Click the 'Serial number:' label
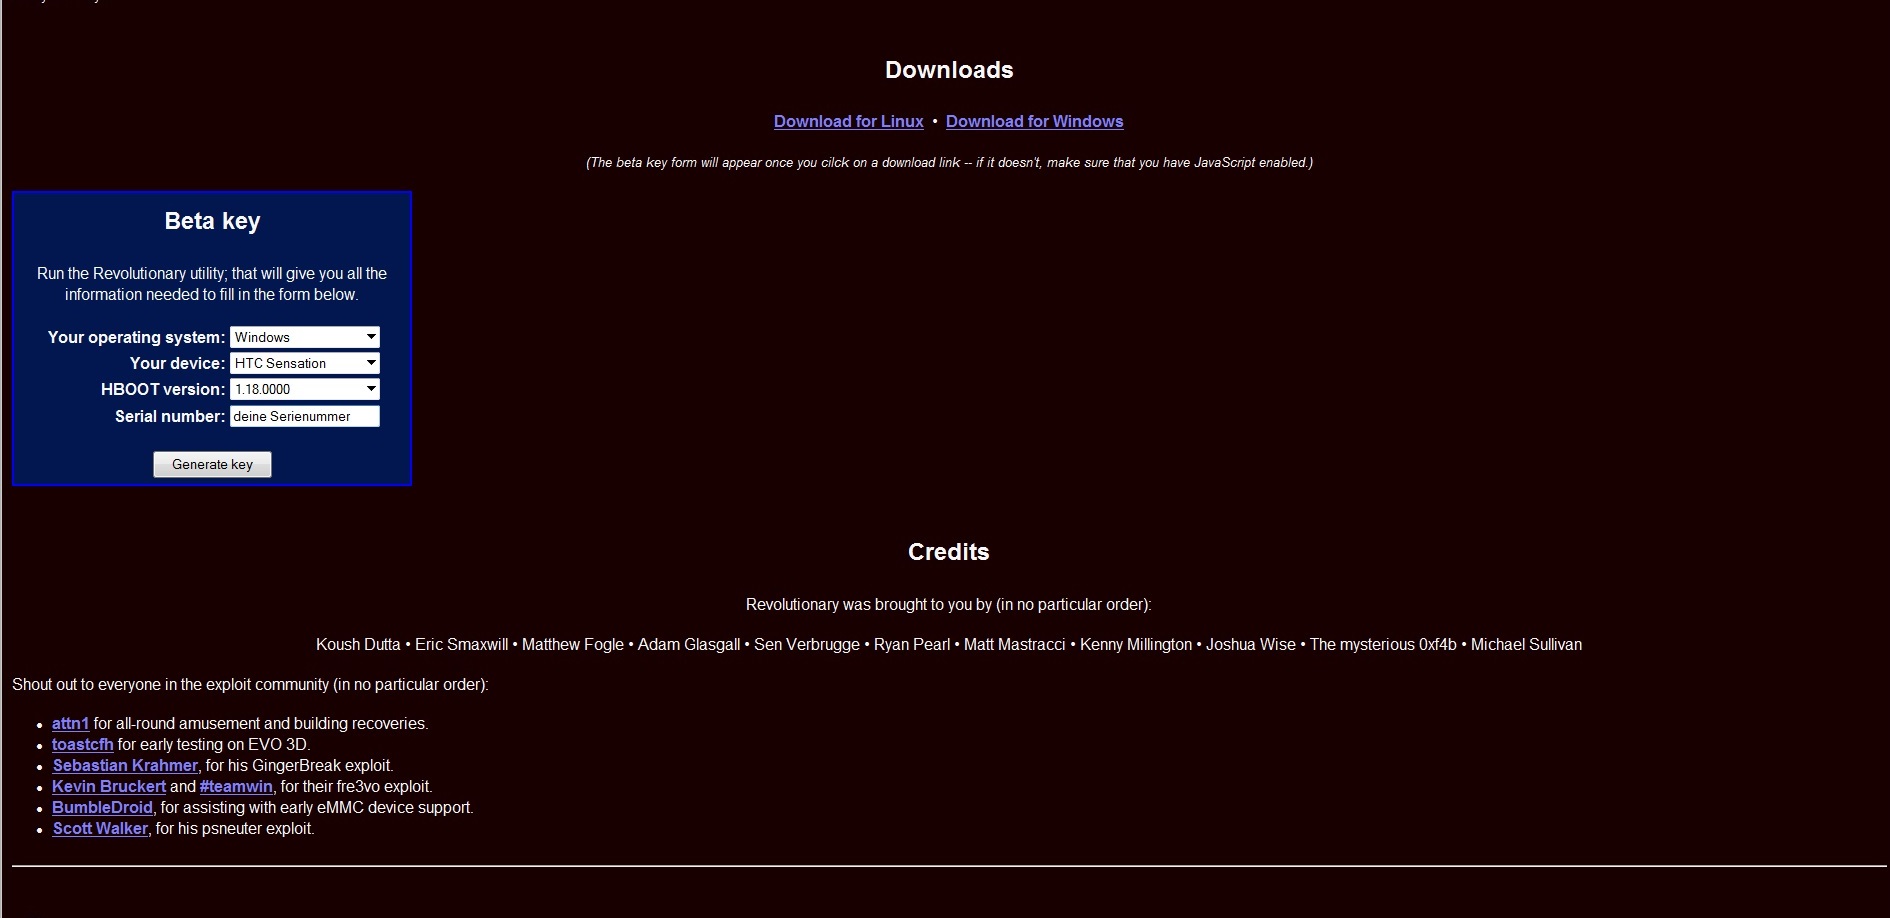This screenshot has width=1890, height=918. click(x=170, y=416)
